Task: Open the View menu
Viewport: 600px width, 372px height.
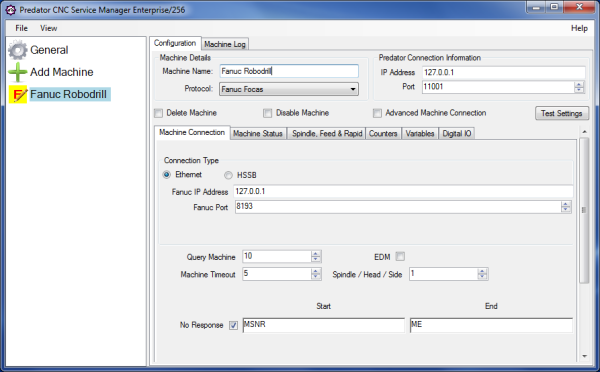Action: [49, 28]
